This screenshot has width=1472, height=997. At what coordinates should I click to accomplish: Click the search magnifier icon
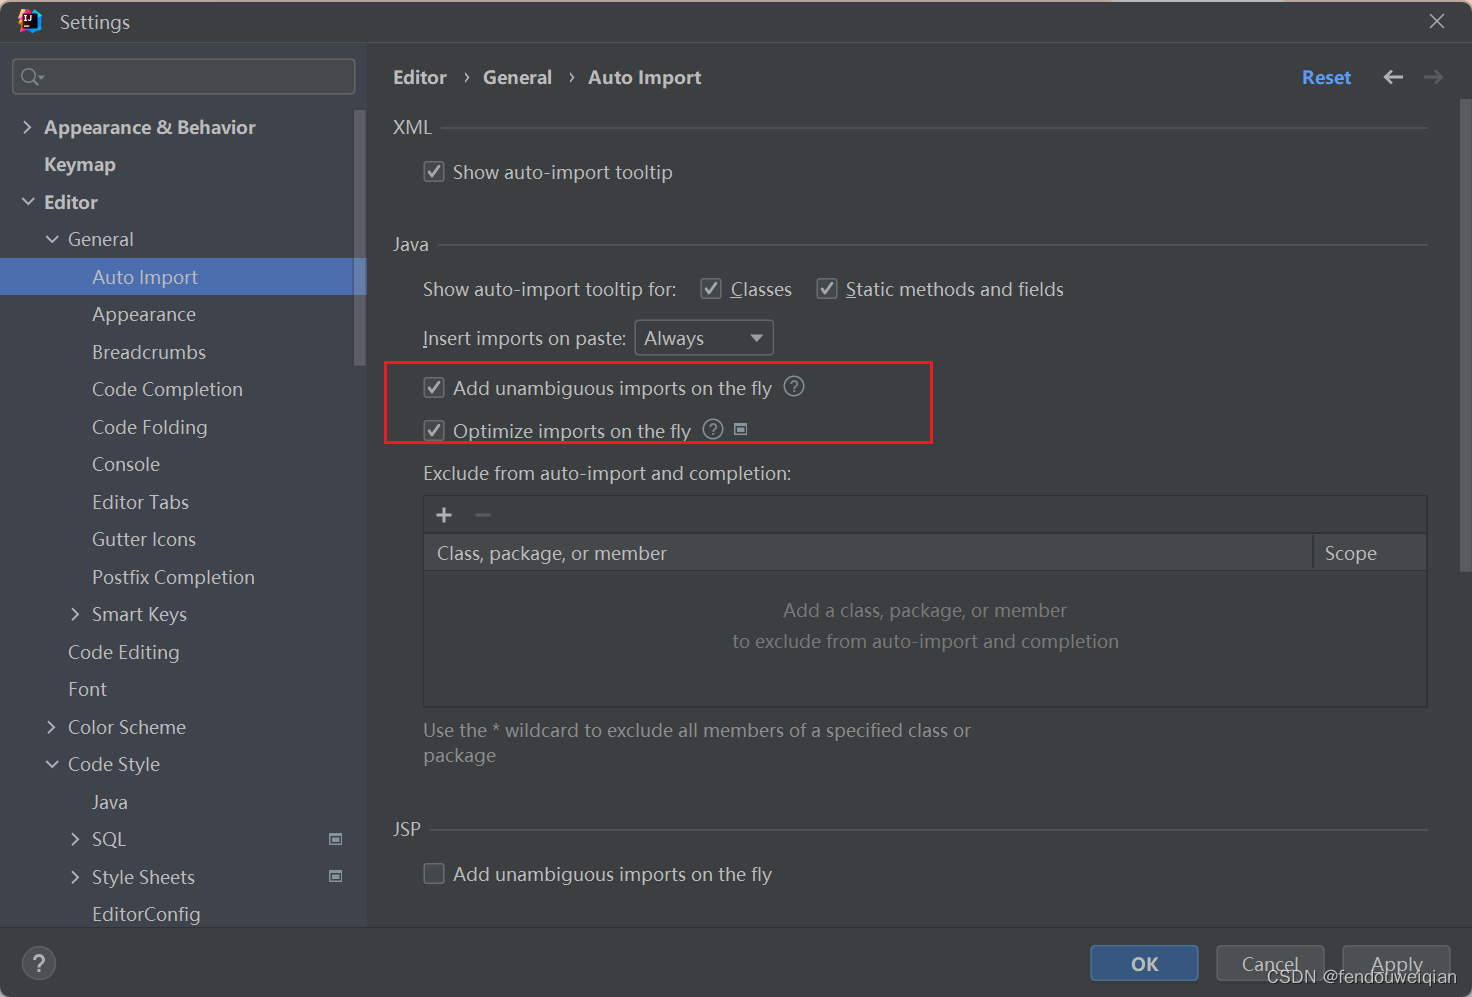tap(31, 77)
